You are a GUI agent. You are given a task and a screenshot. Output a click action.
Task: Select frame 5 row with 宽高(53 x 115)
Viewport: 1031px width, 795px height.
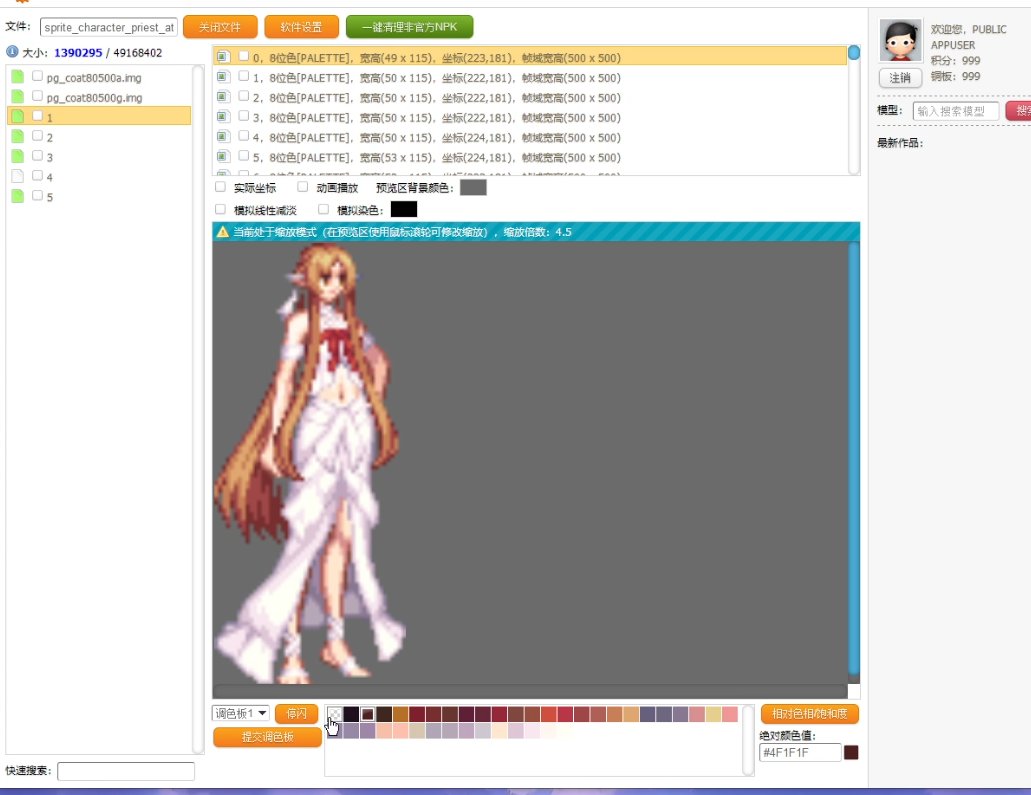pos(530,157)
